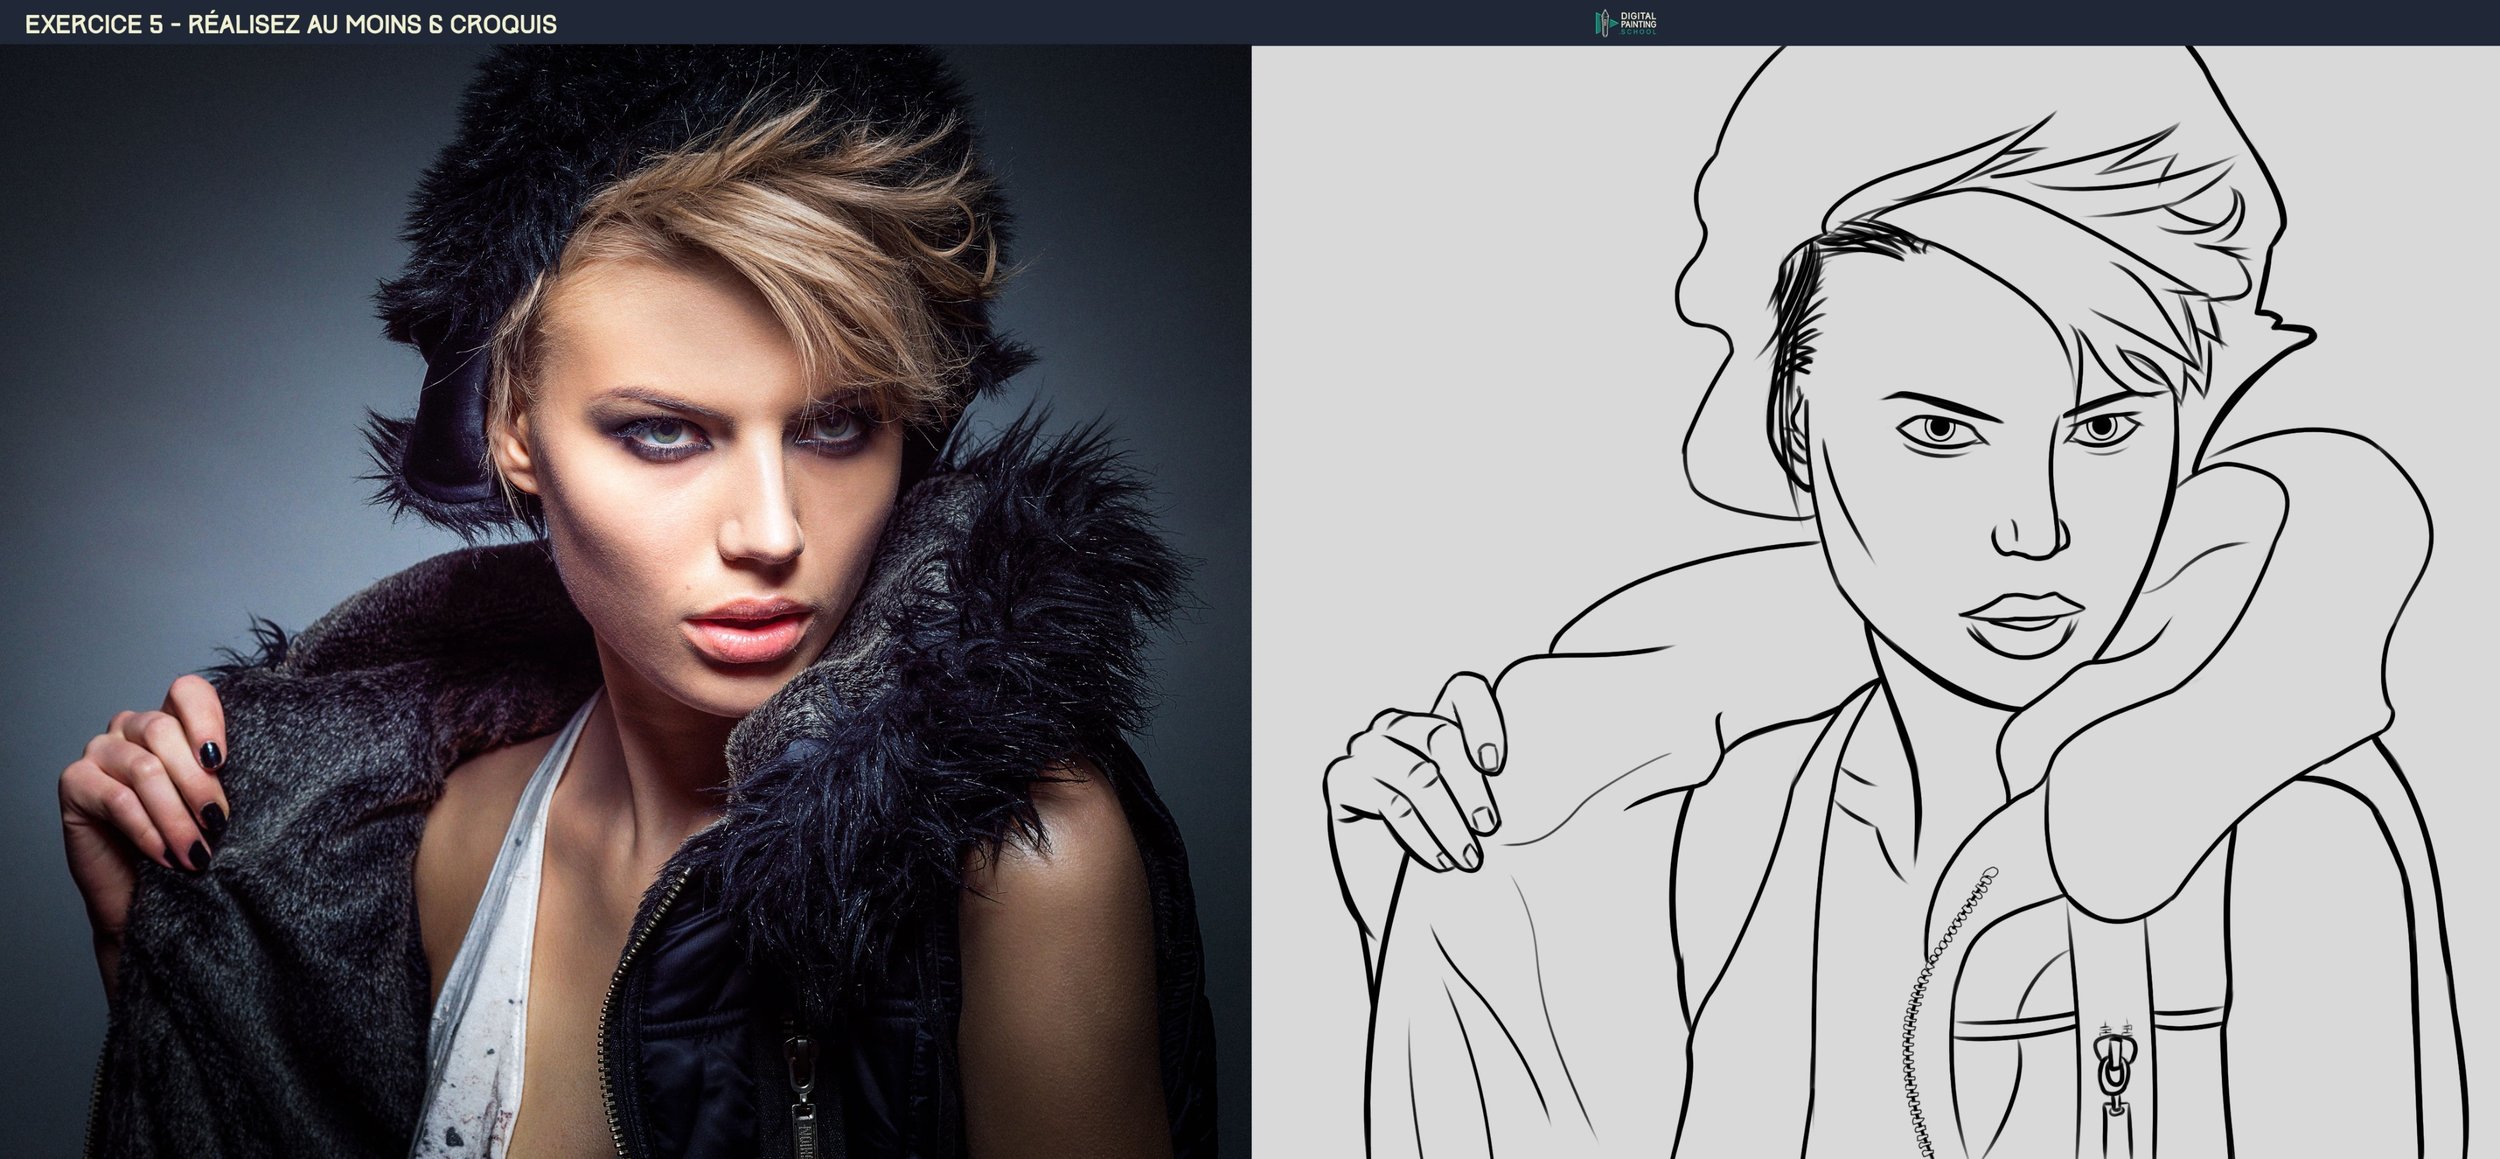2500x1159 pixels.
Task: Click the 'Exercice 5' title text
Action: tap(93, 24)
